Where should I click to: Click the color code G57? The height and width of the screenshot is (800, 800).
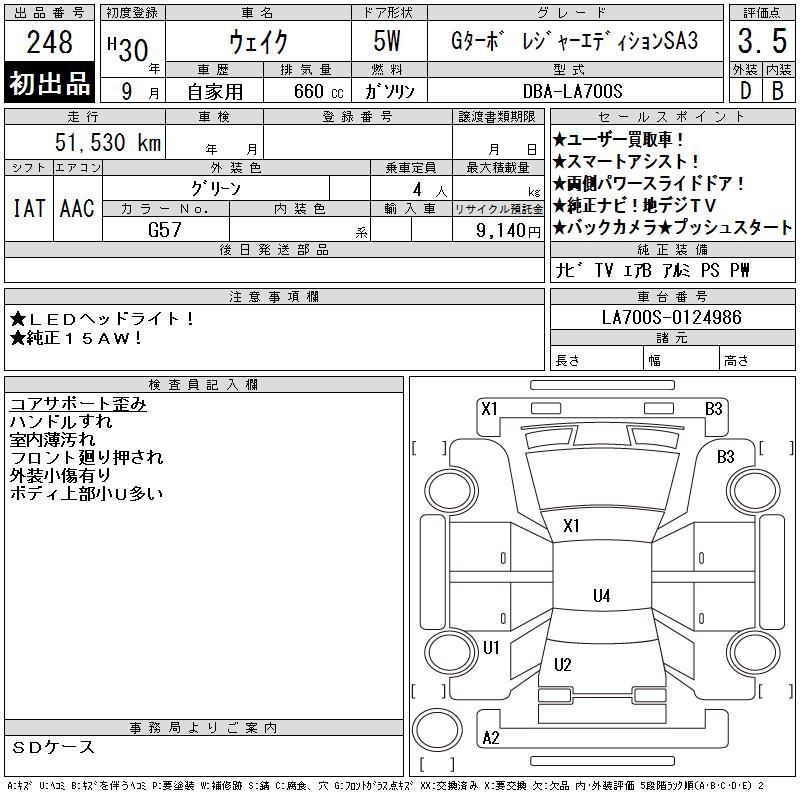tap(166, 229)
